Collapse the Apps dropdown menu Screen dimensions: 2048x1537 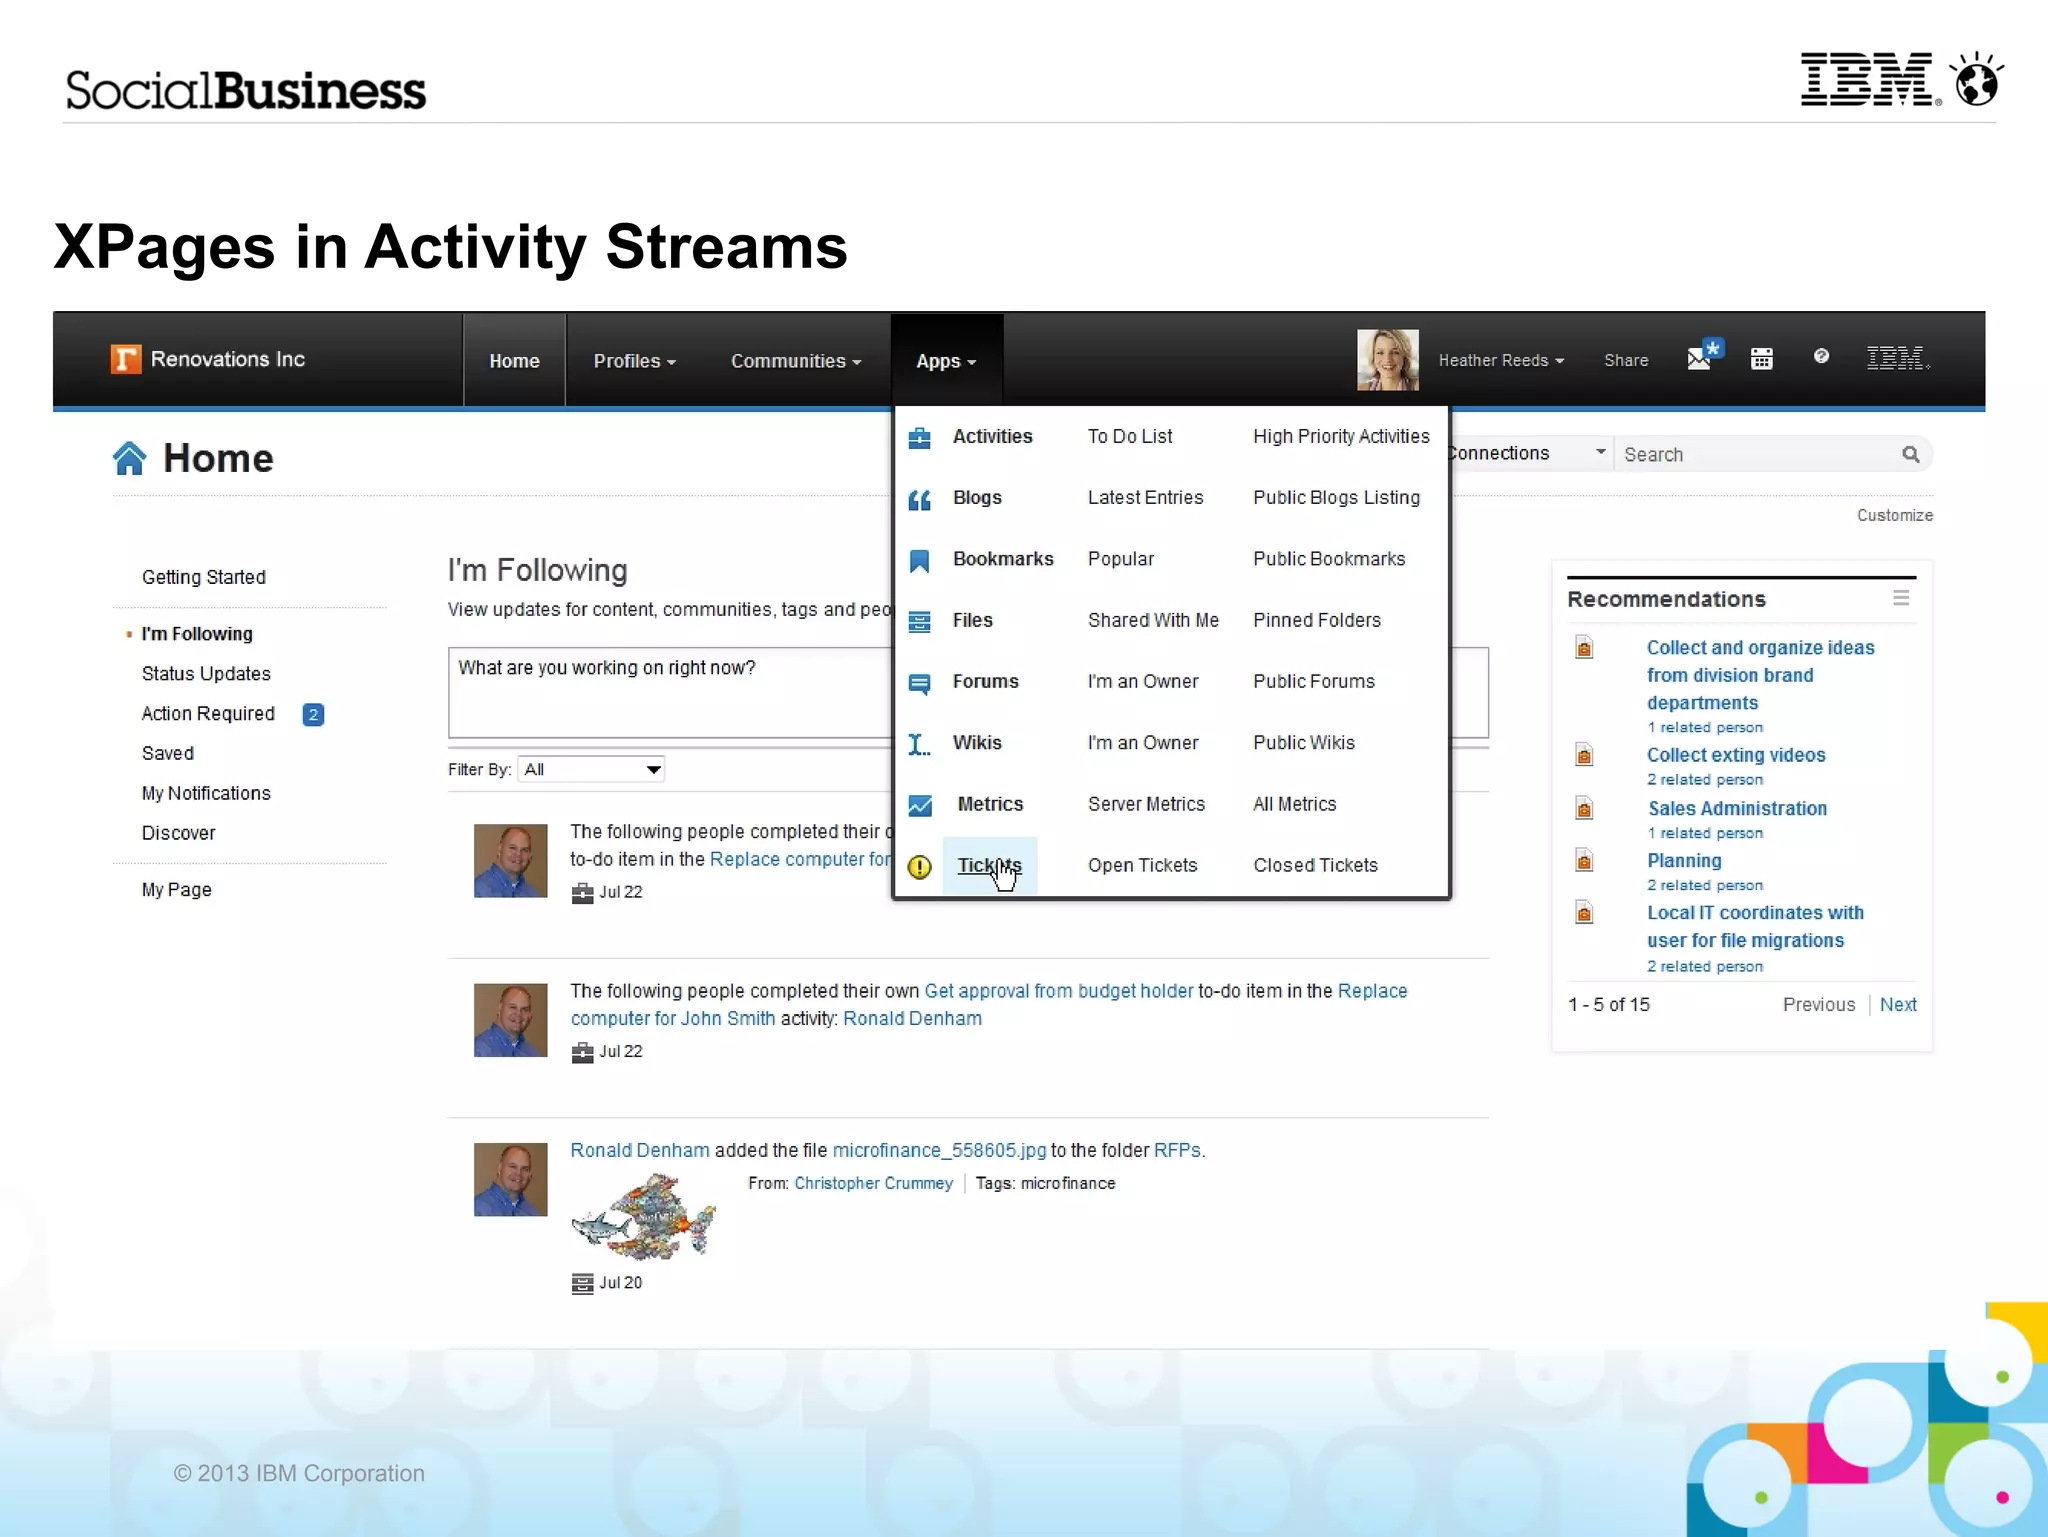tap(946, 361)
